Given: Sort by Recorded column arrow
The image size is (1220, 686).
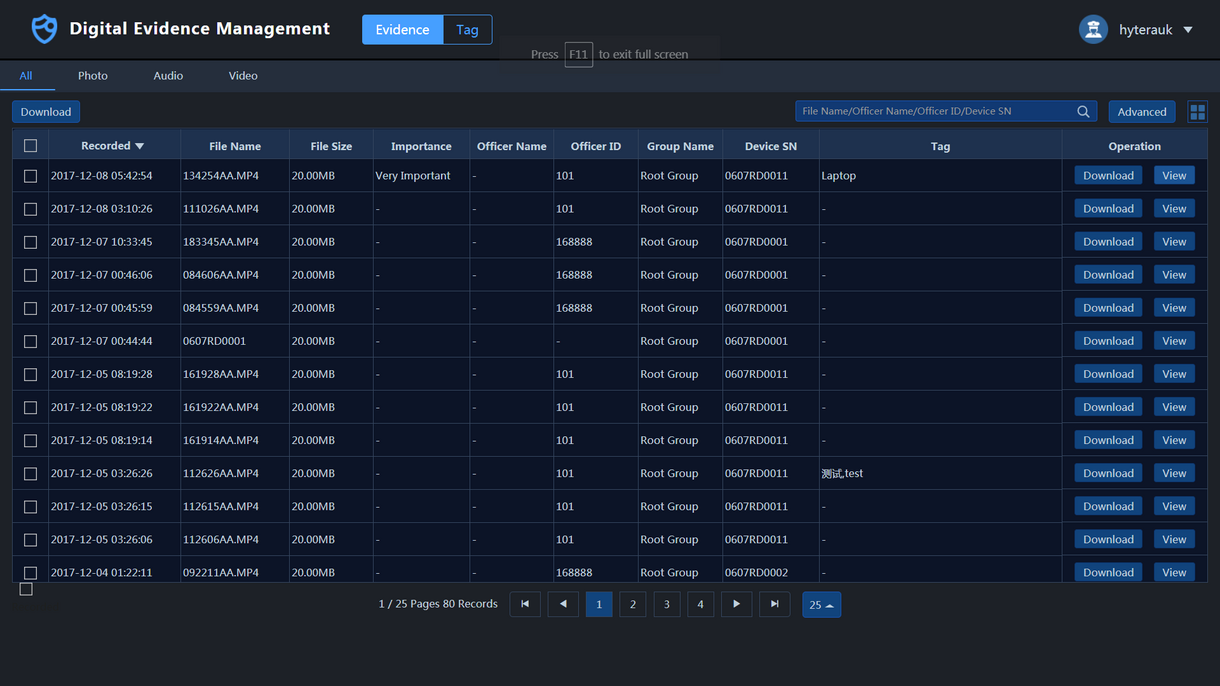Looking at the screenshot, I should [140, 146].
